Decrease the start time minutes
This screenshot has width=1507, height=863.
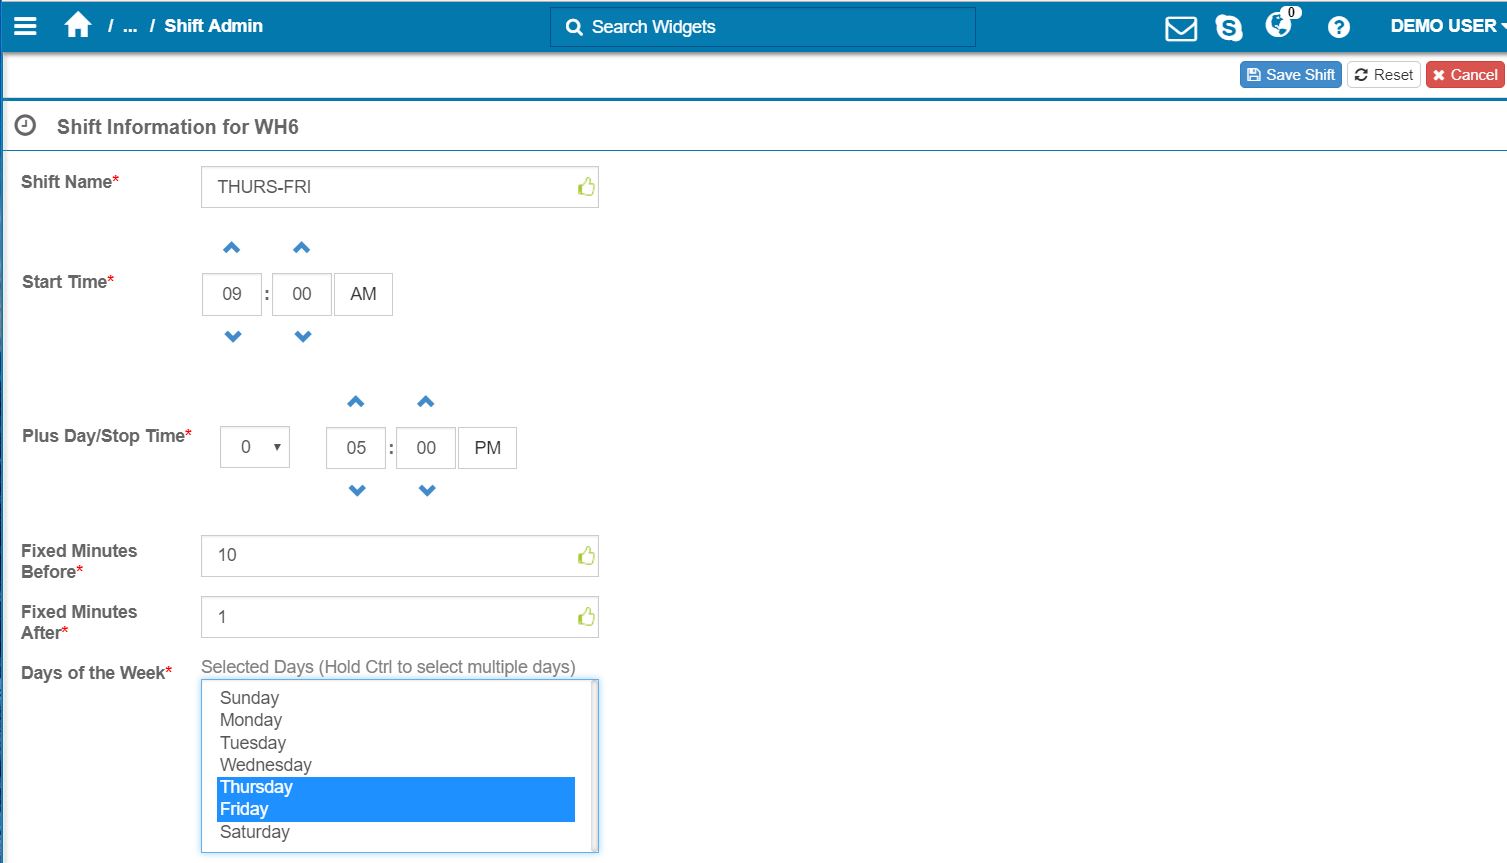pyautogui.click(x=303, y=337)
